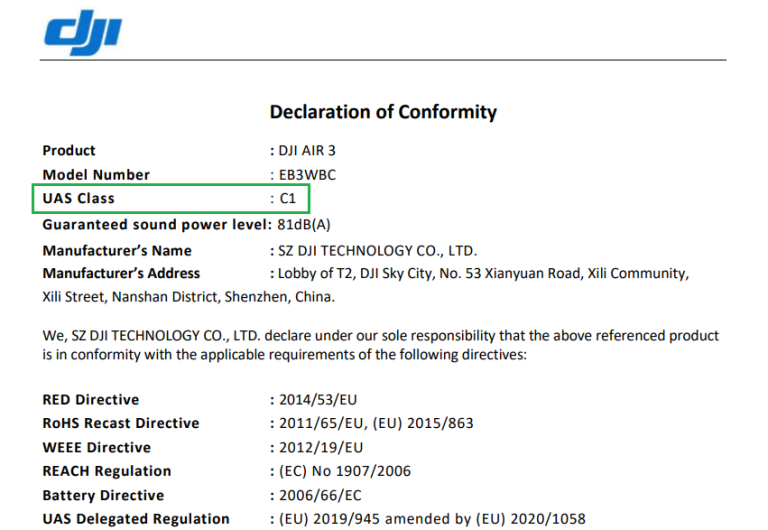Click the RED Directive label

(x=91, y=400)
